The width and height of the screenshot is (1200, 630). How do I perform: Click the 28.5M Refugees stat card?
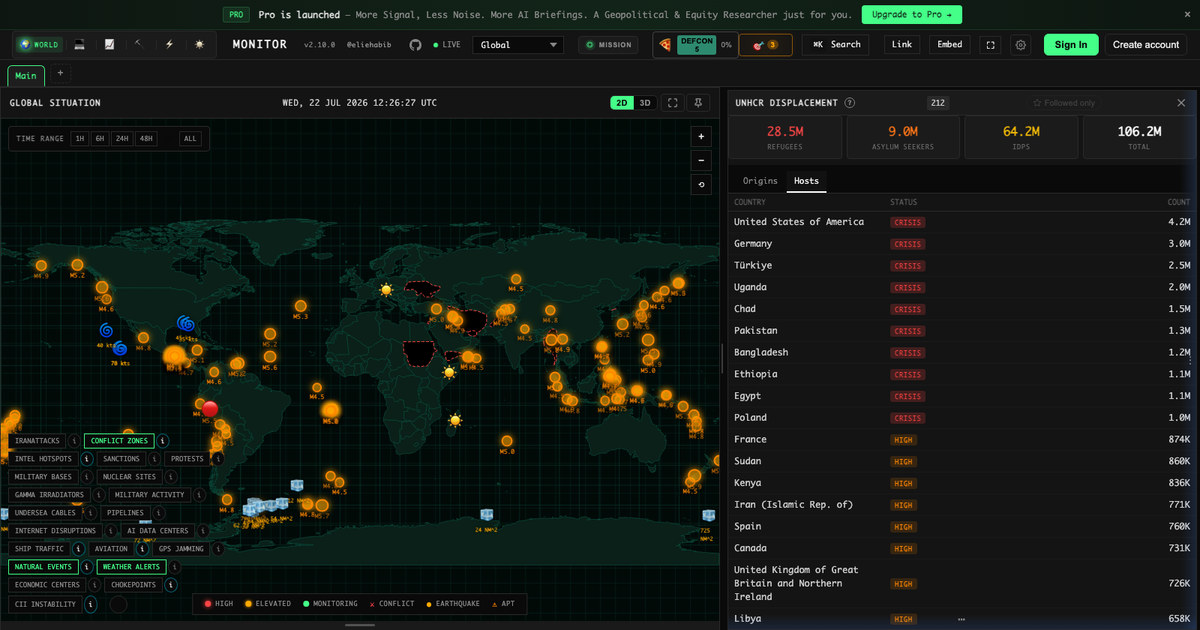[785, 137]
